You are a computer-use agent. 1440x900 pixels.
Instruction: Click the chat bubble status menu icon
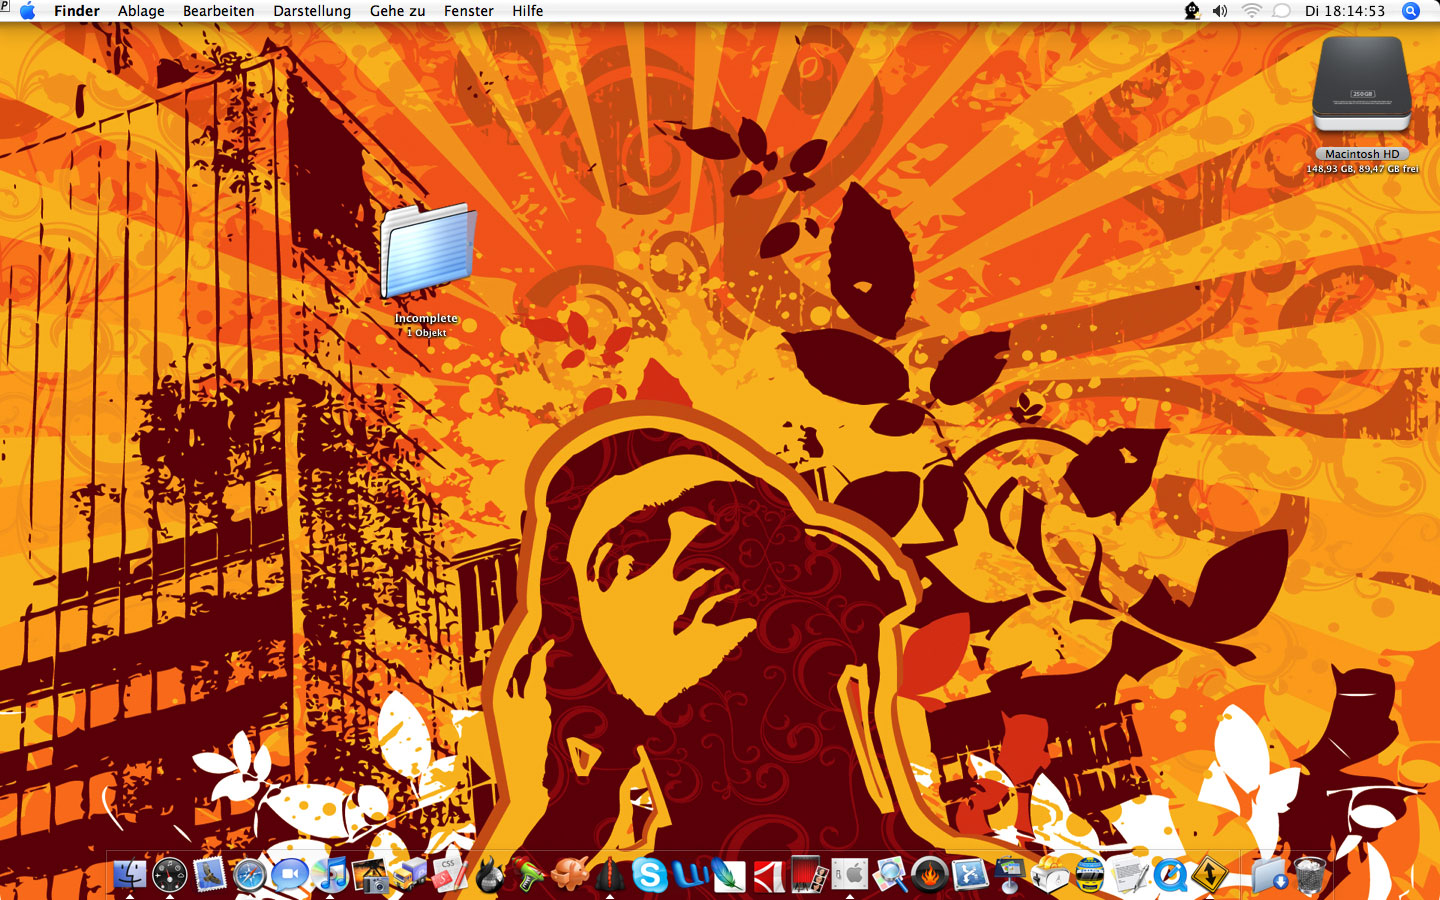pos(1281,11)
